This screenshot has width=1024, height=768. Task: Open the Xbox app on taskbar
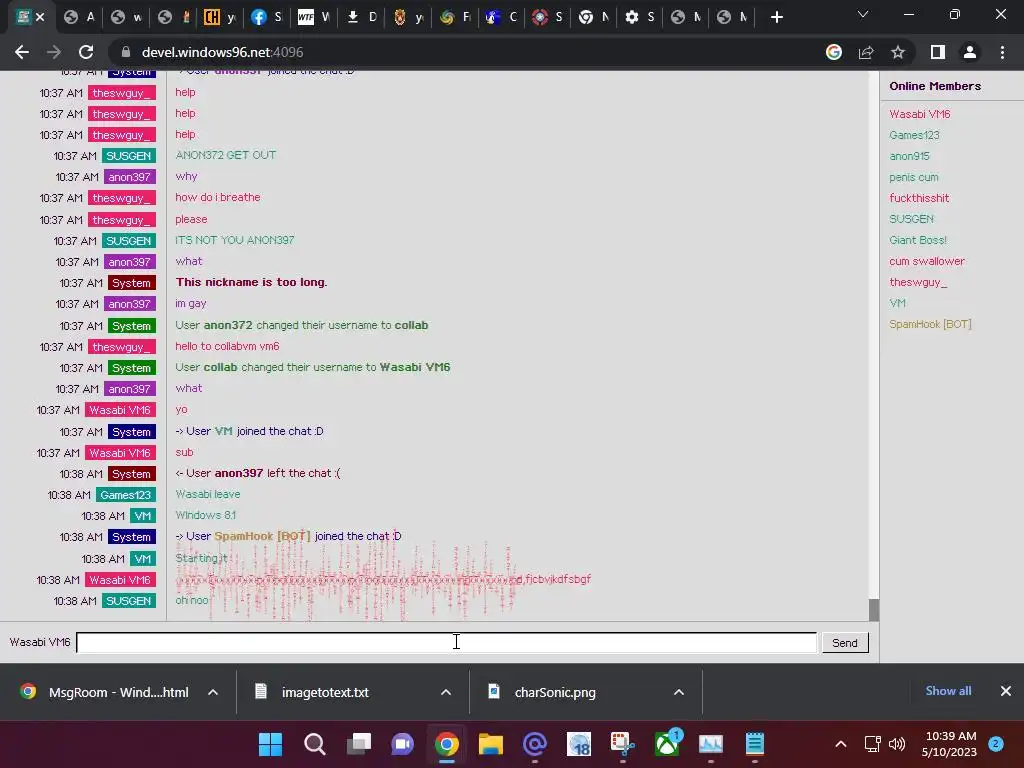coord(667,744)
